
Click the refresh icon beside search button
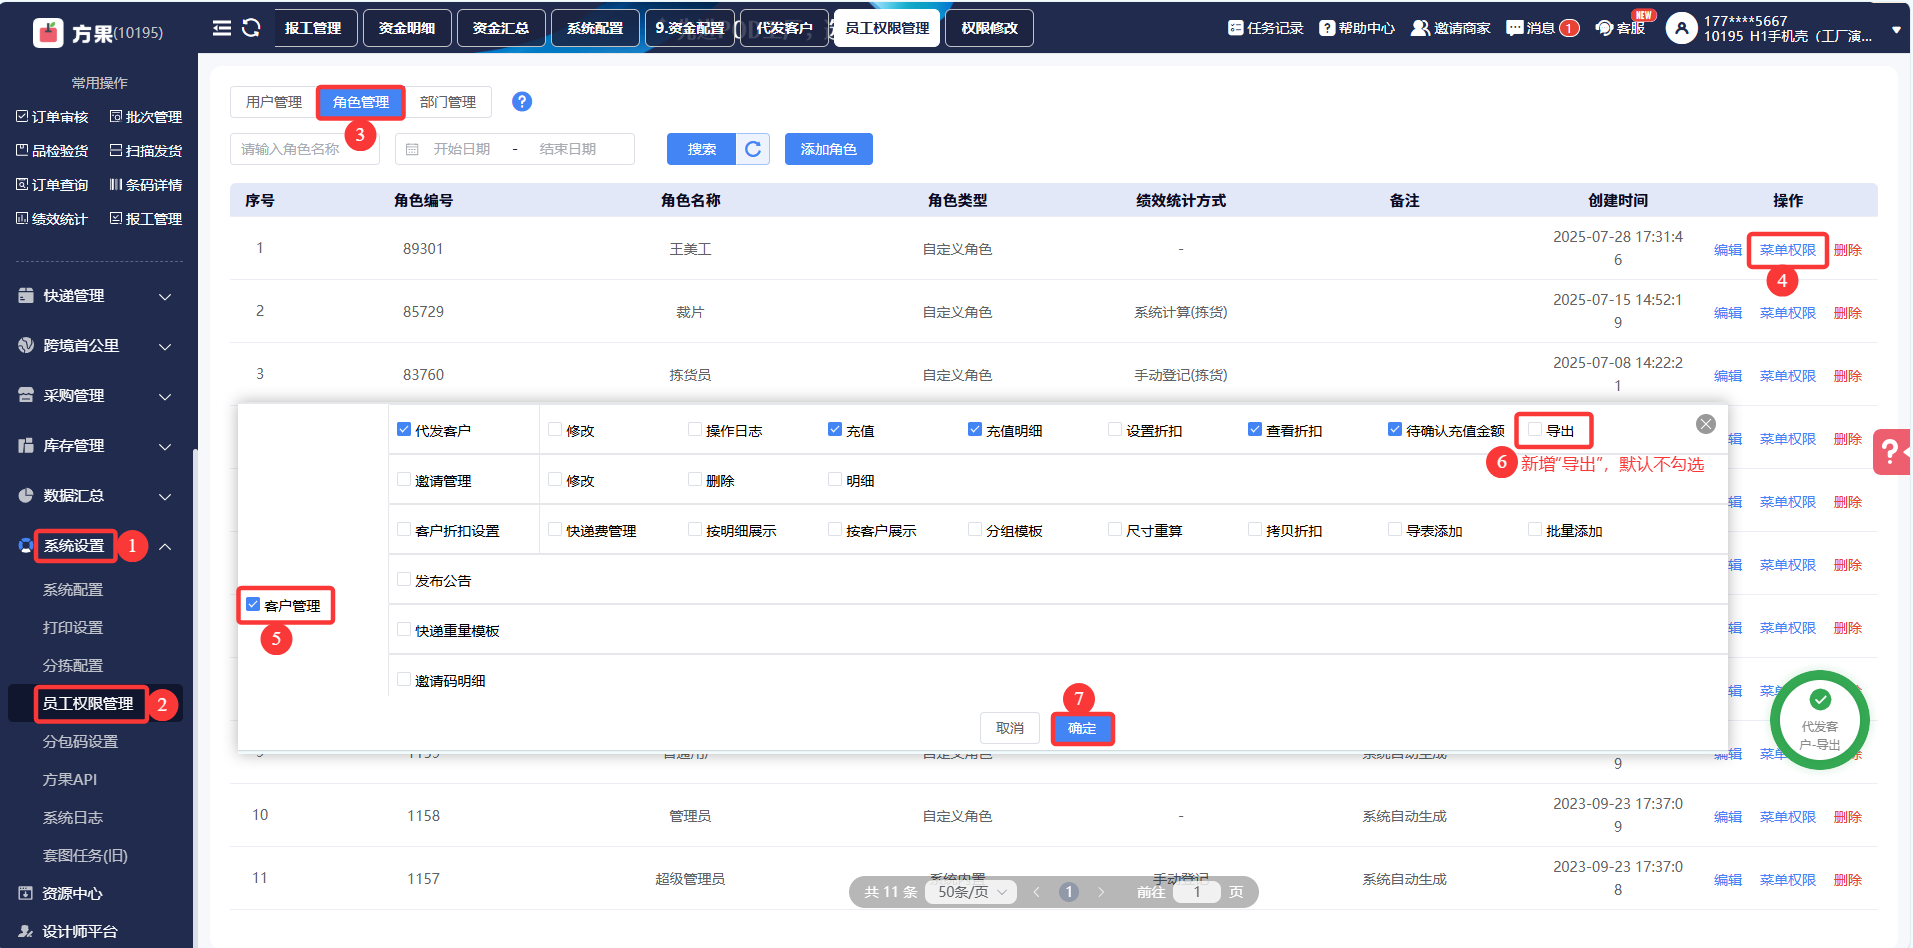click(x=753, y=149)
